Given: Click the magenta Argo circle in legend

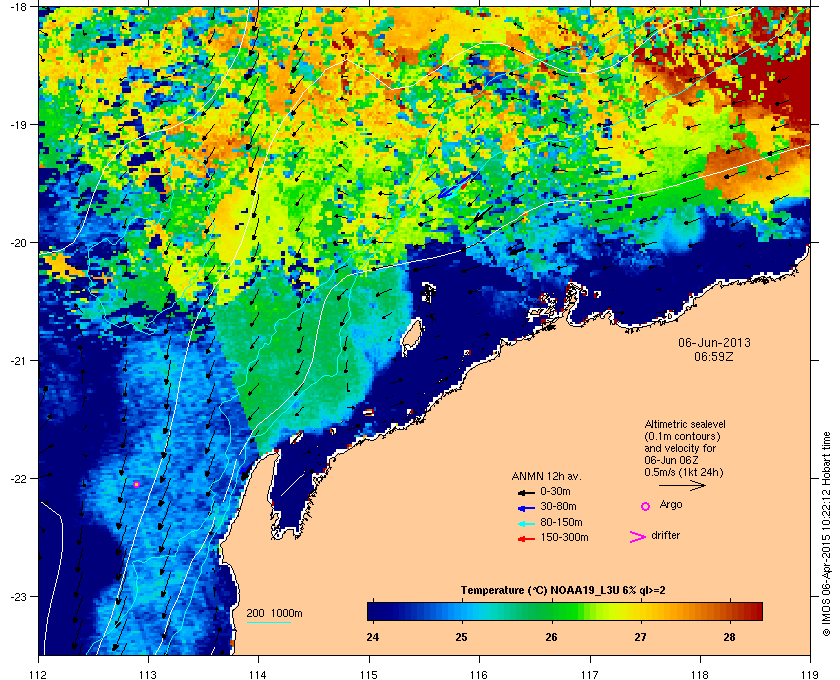Looking at the screenshot, I should [645, 506].
